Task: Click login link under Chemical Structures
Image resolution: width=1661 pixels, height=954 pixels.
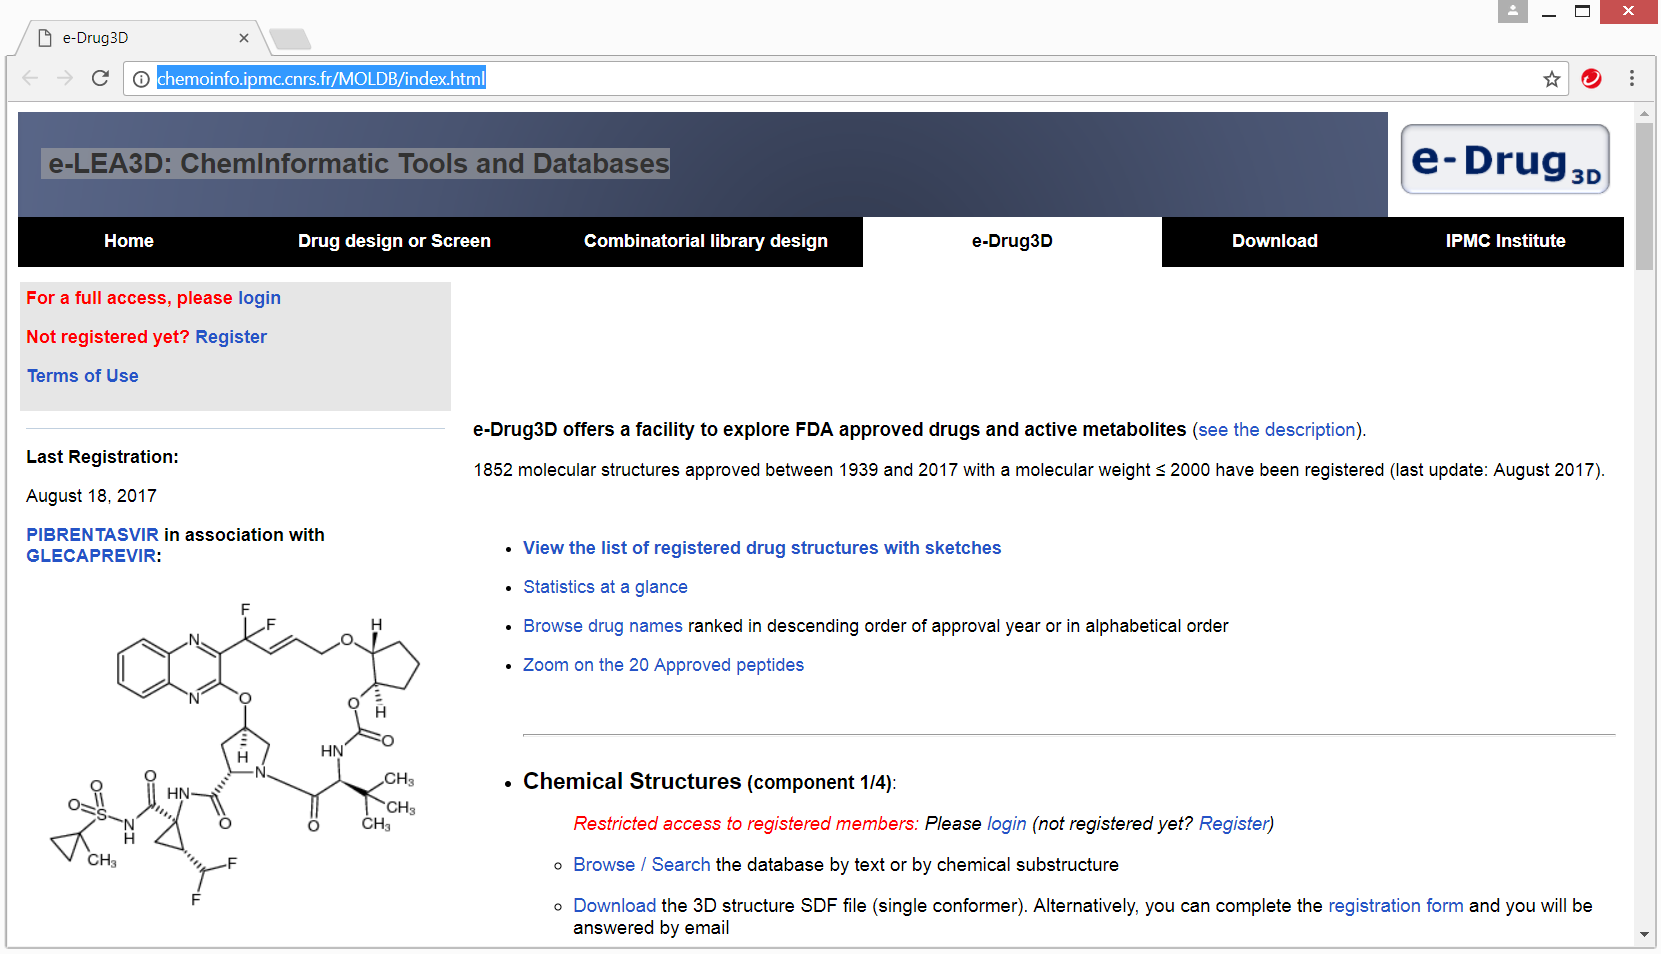Action: (1006, 824)
